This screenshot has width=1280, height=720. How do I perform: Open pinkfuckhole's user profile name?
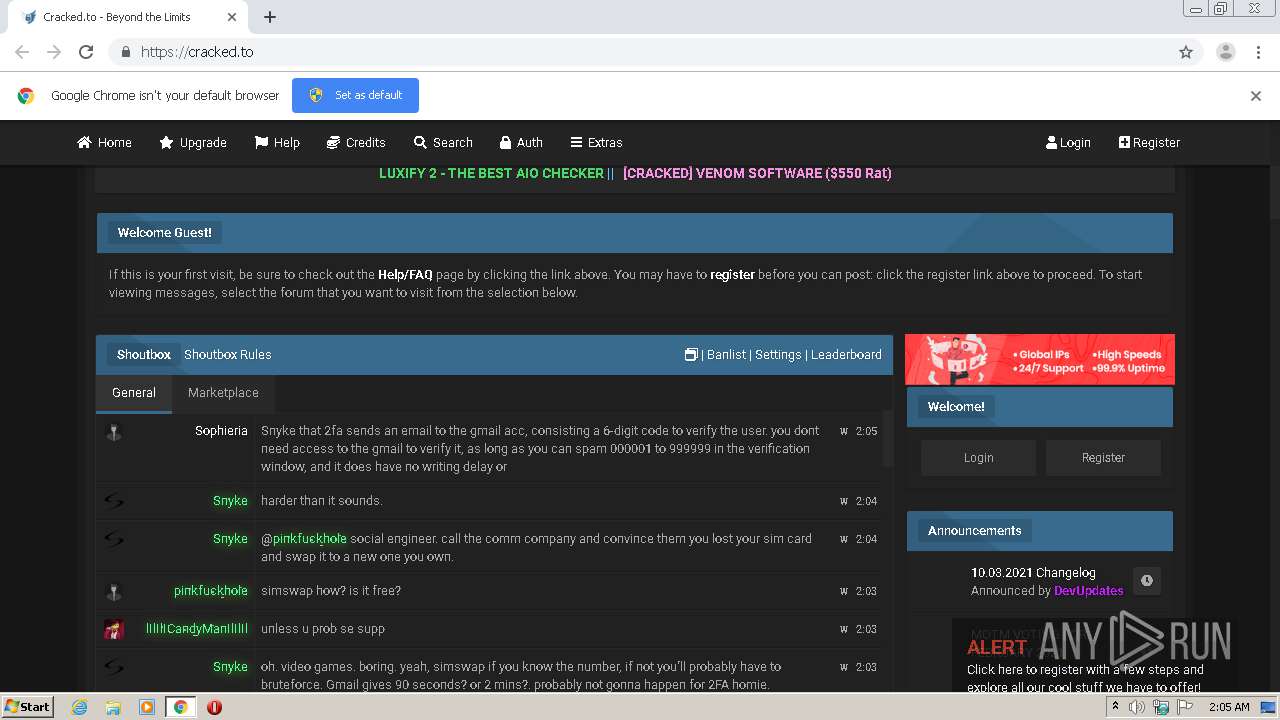tap(211, 591)
